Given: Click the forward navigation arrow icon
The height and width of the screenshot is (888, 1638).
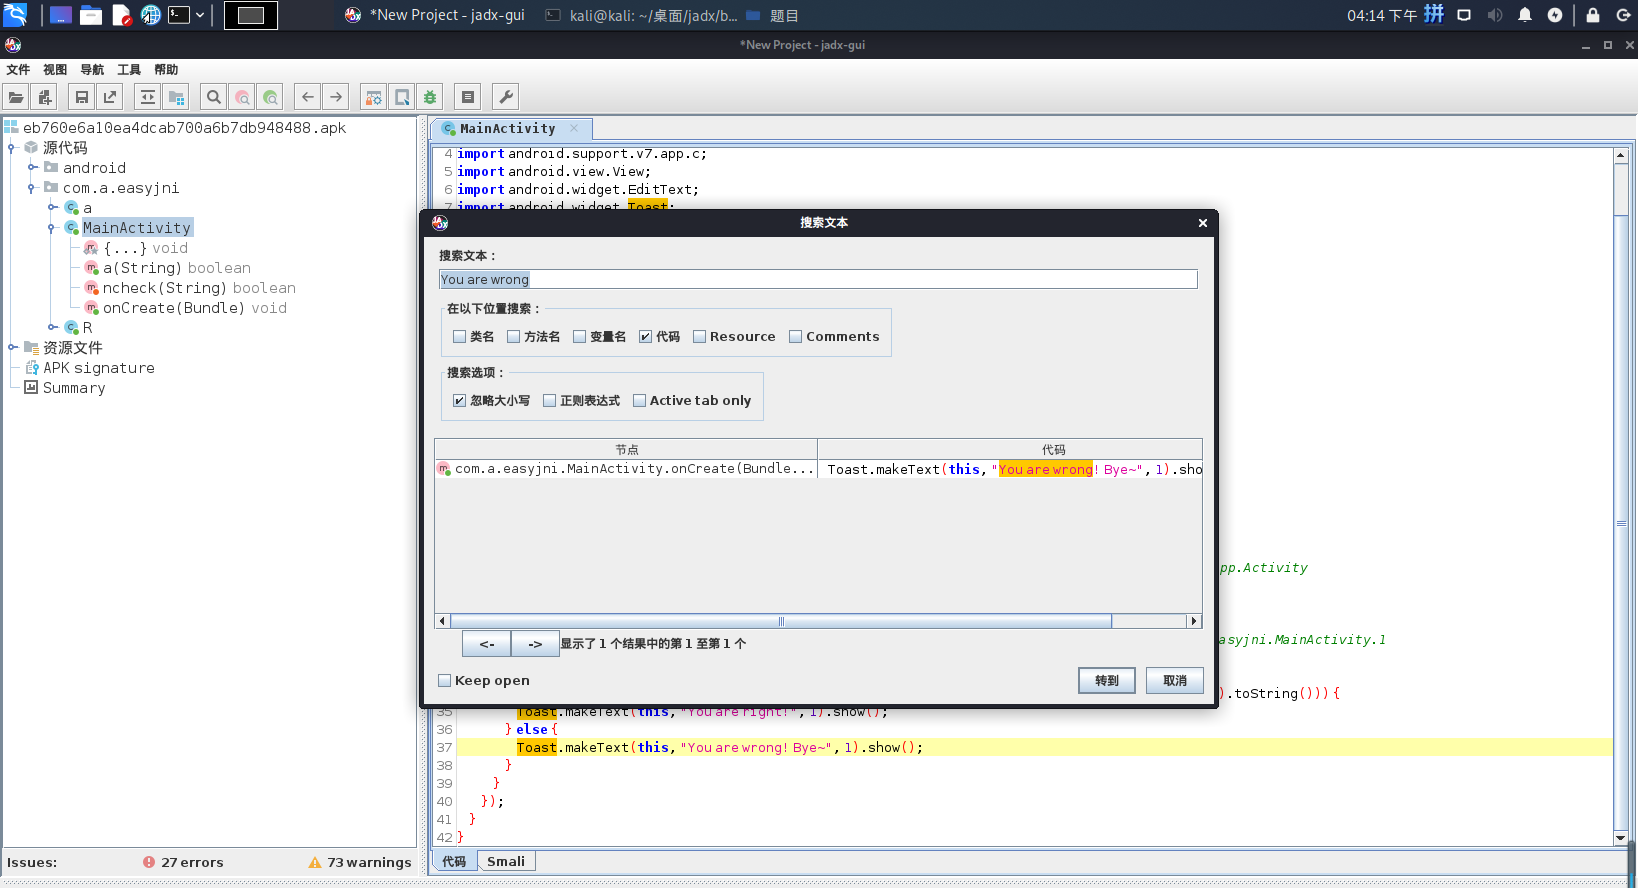Looking at the screenshot, I should [336, 97].
